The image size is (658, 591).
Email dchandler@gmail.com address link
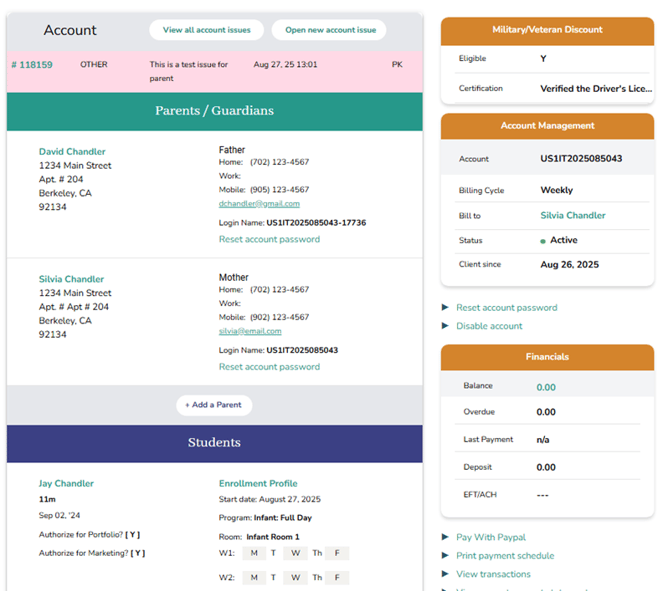pos(259,204)
